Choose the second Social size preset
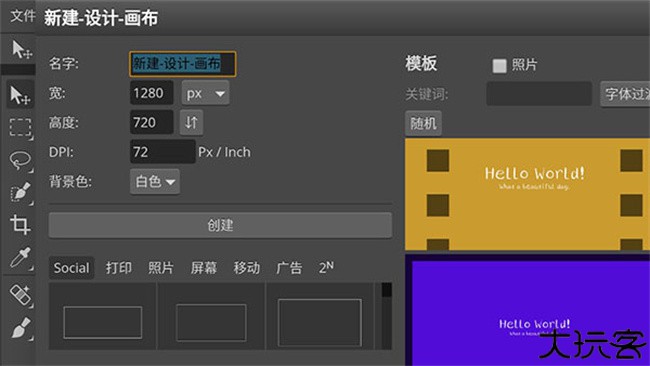This screenshot has width=650, height=366. (x=211, y=317)
